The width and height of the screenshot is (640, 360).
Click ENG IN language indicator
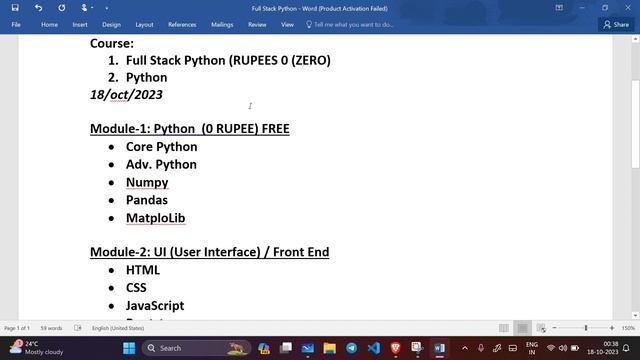531,348
